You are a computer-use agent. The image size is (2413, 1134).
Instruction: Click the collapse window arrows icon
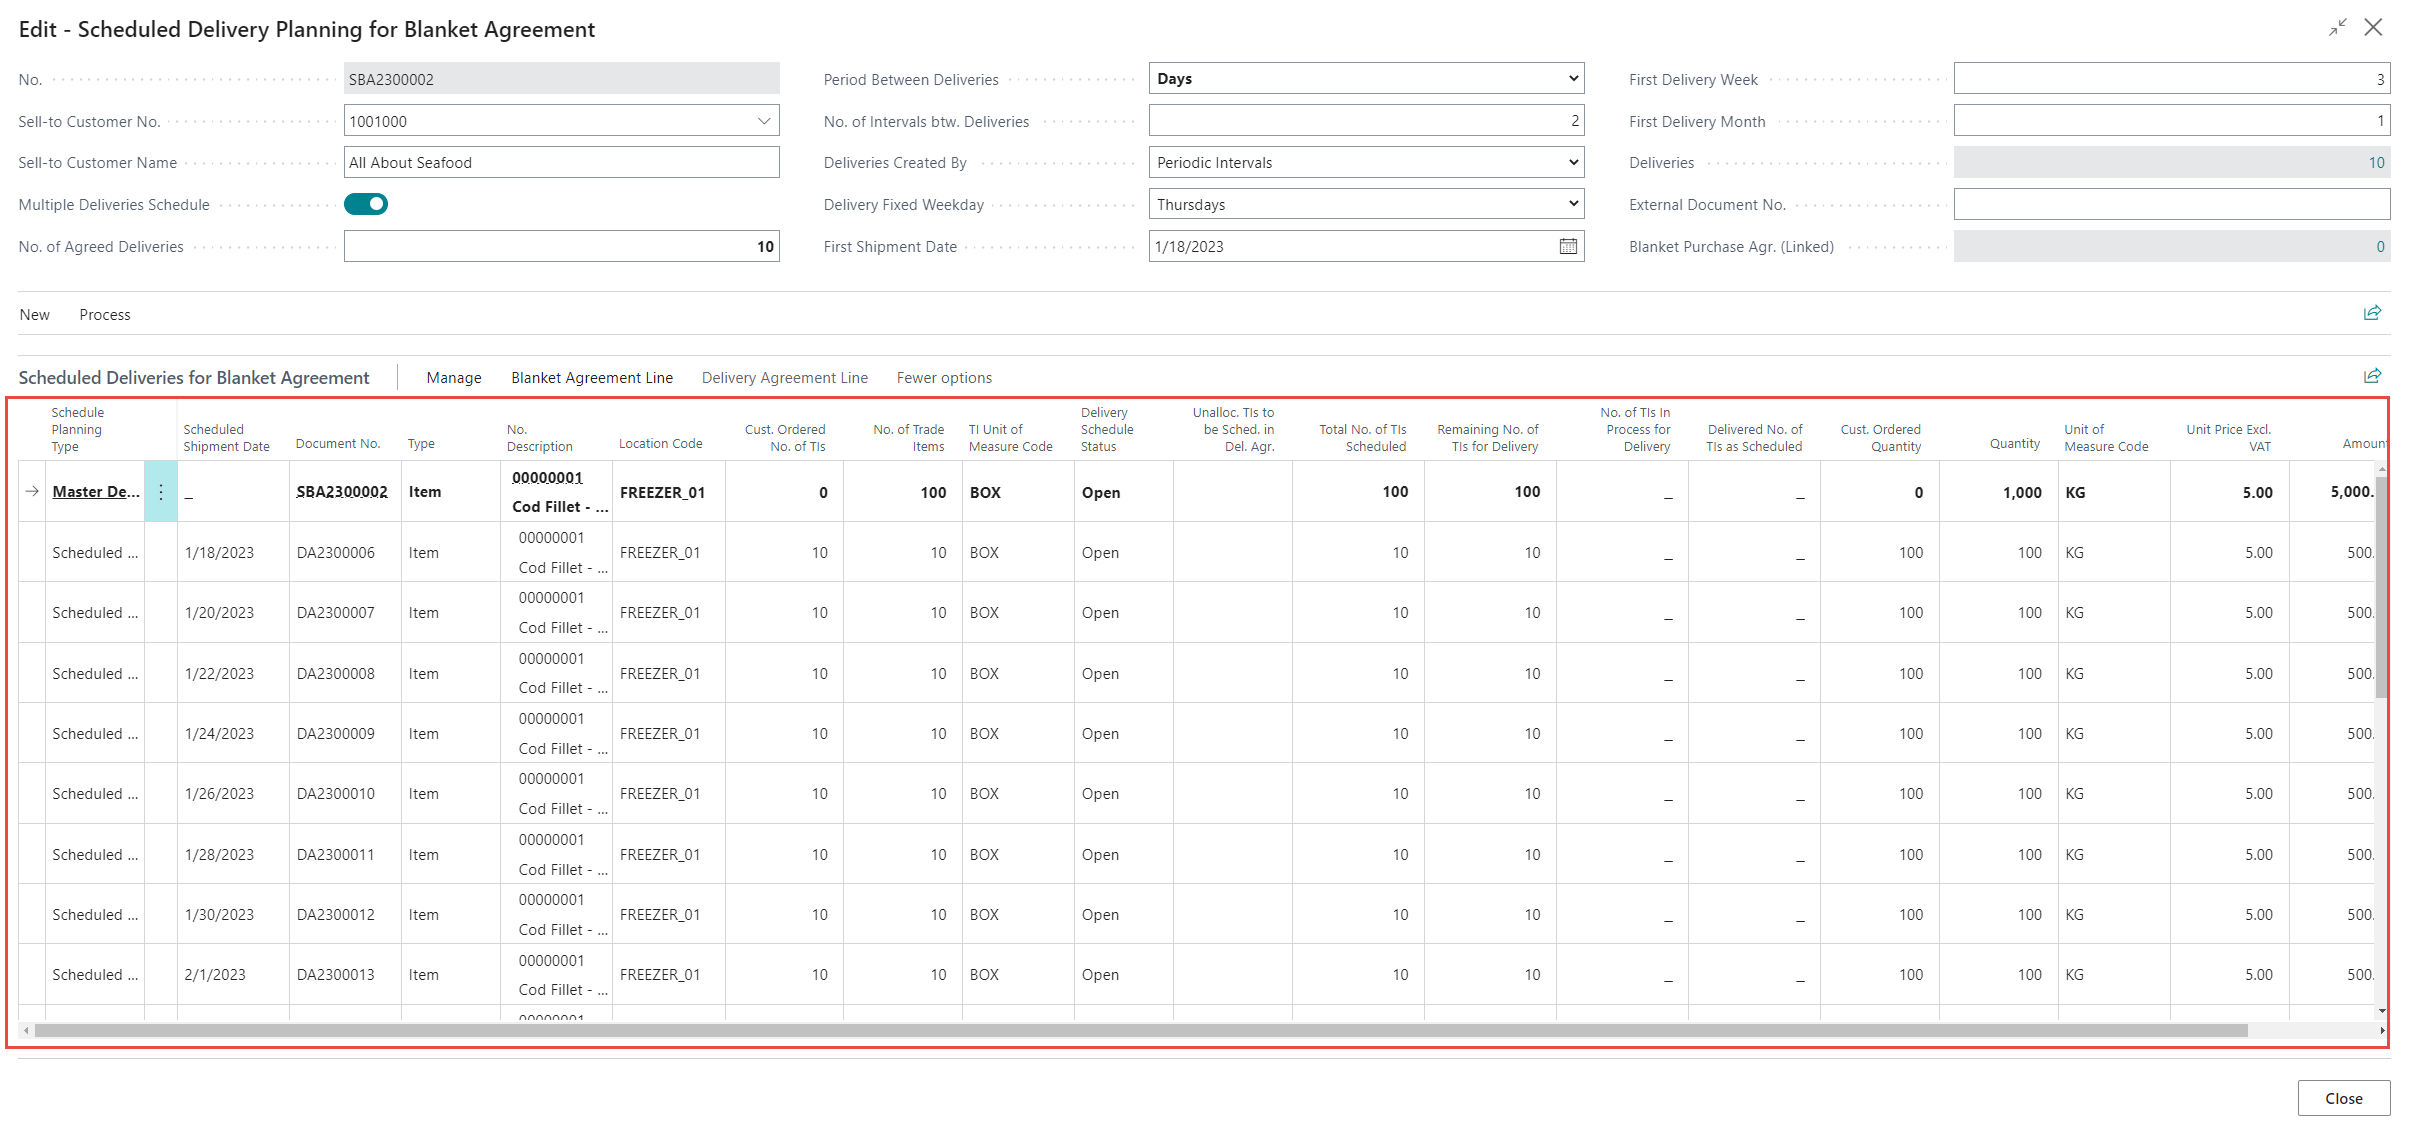tap(2337, 28)
